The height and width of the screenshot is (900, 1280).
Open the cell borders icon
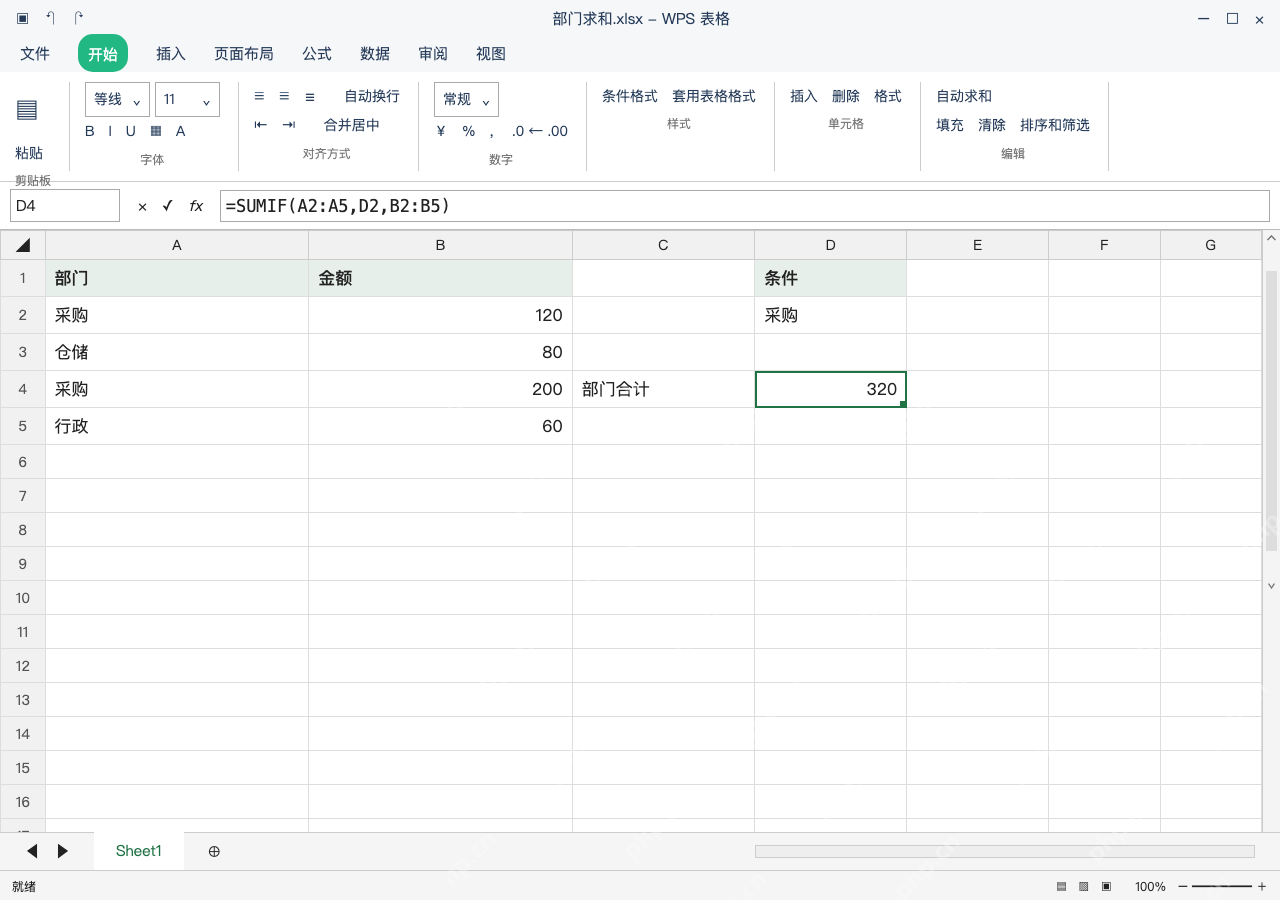pos(156,131)
